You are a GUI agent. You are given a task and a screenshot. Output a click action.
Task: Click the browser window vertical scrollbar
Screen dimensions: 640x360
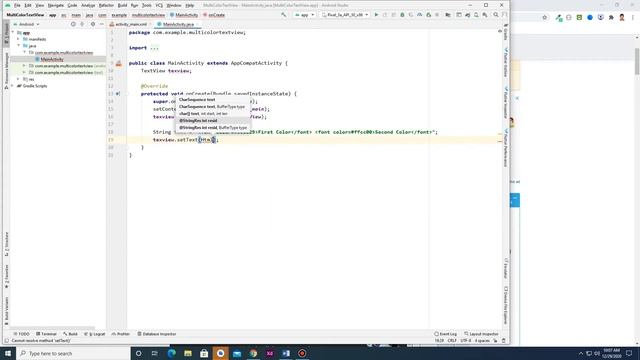click(x=637, y=61)
